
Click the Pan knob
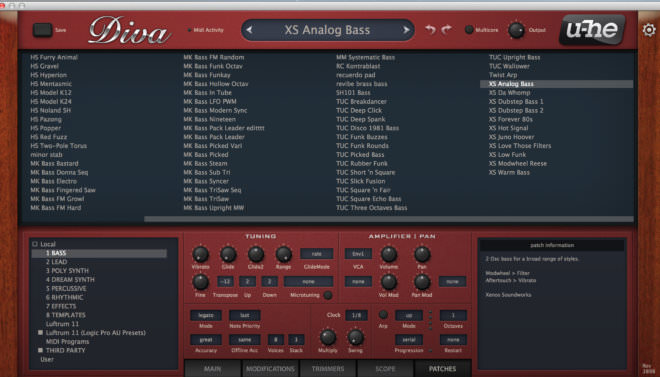pos(422,255)
